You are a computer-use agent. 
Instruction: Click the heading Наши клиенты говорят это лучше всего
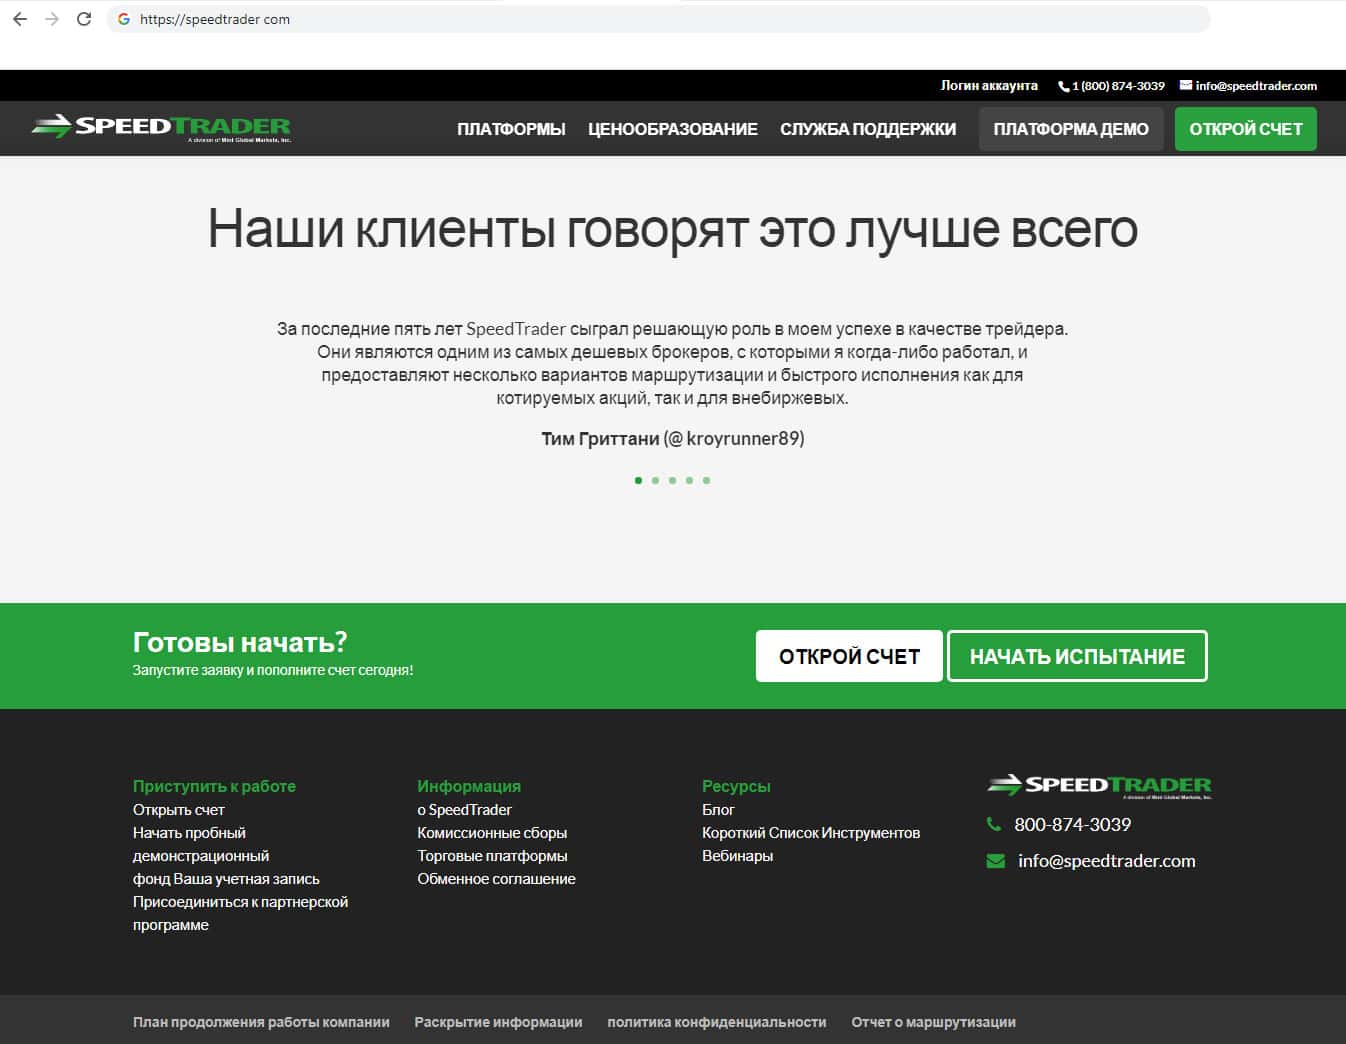672,229
